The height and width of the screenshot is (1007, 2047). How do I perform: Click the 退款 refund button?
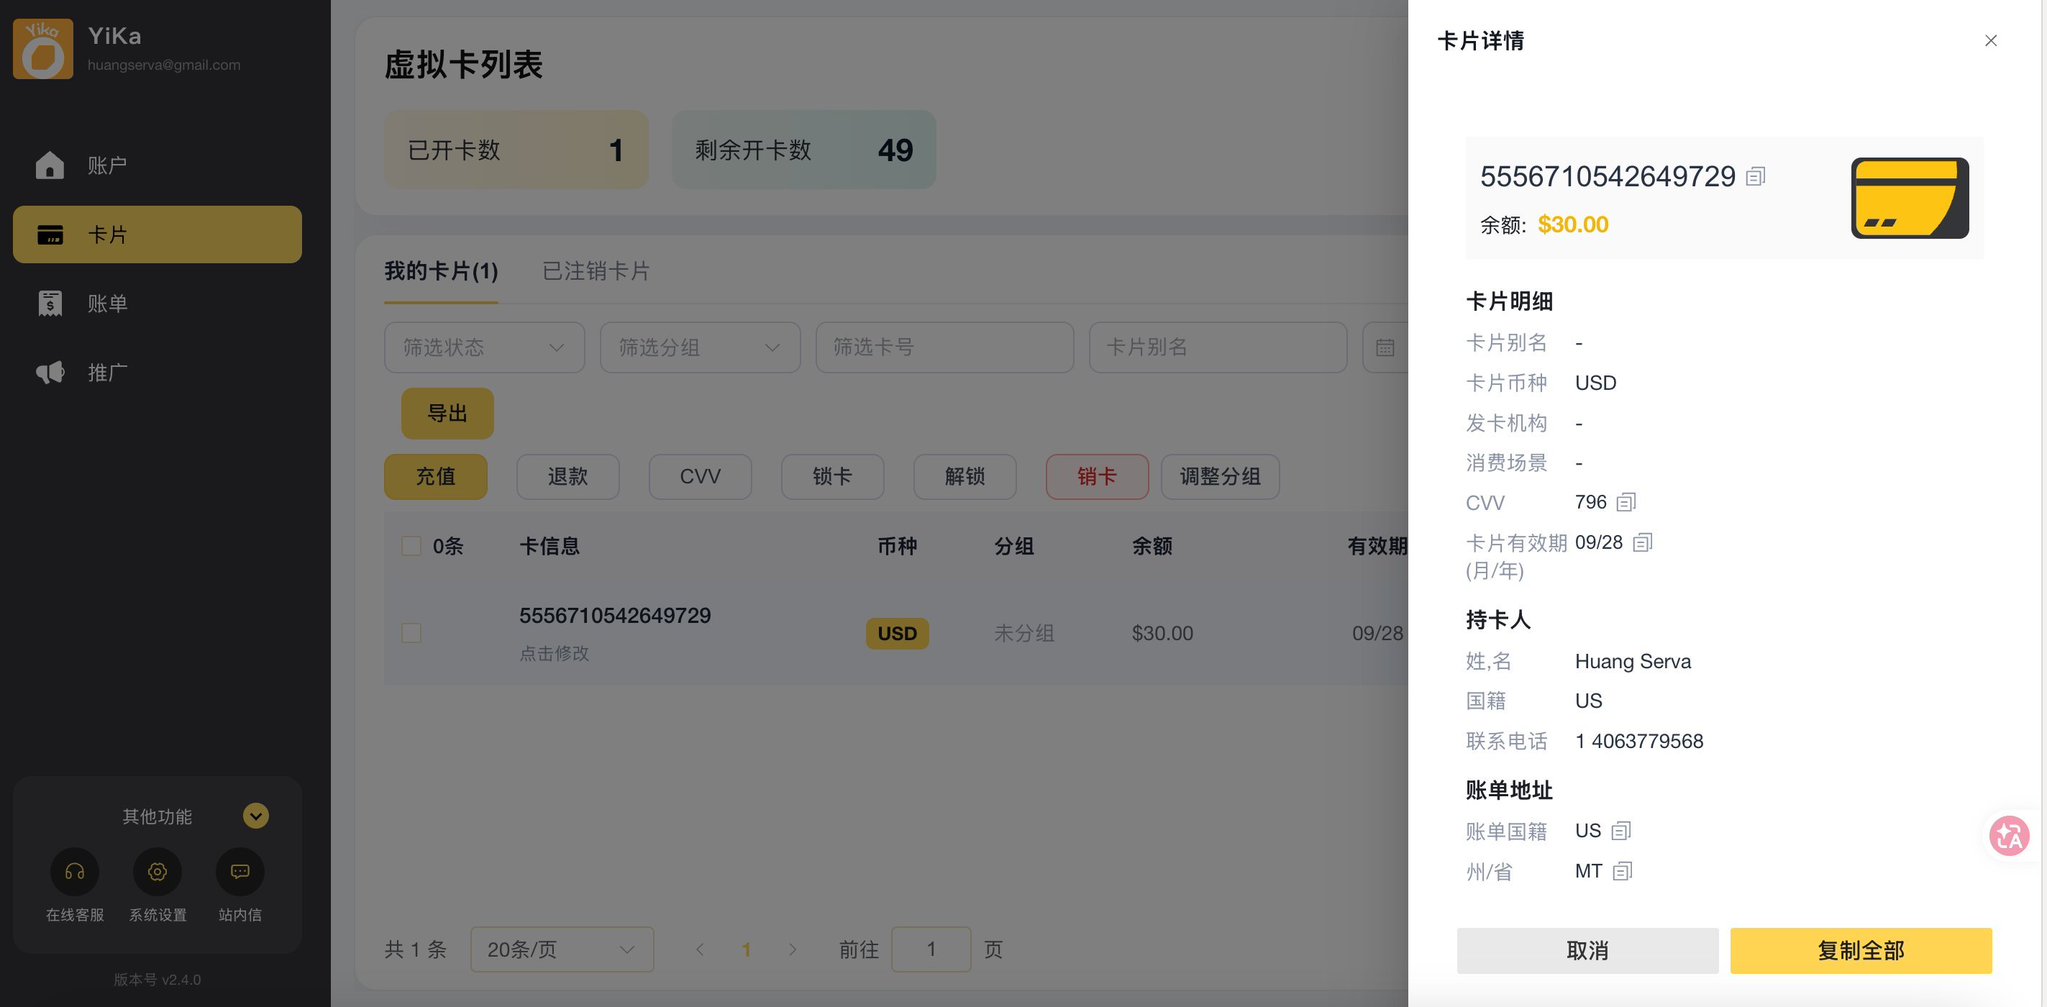click(x=568, y=477)
